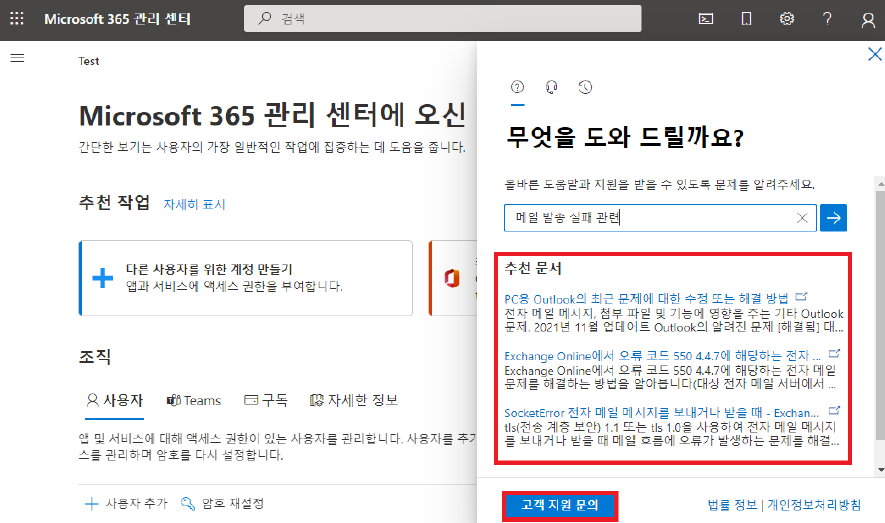Click scrollbar up arrow in help panel
Image resolution: width=885 pixels, height=523 pixels.
click(880, 184)
